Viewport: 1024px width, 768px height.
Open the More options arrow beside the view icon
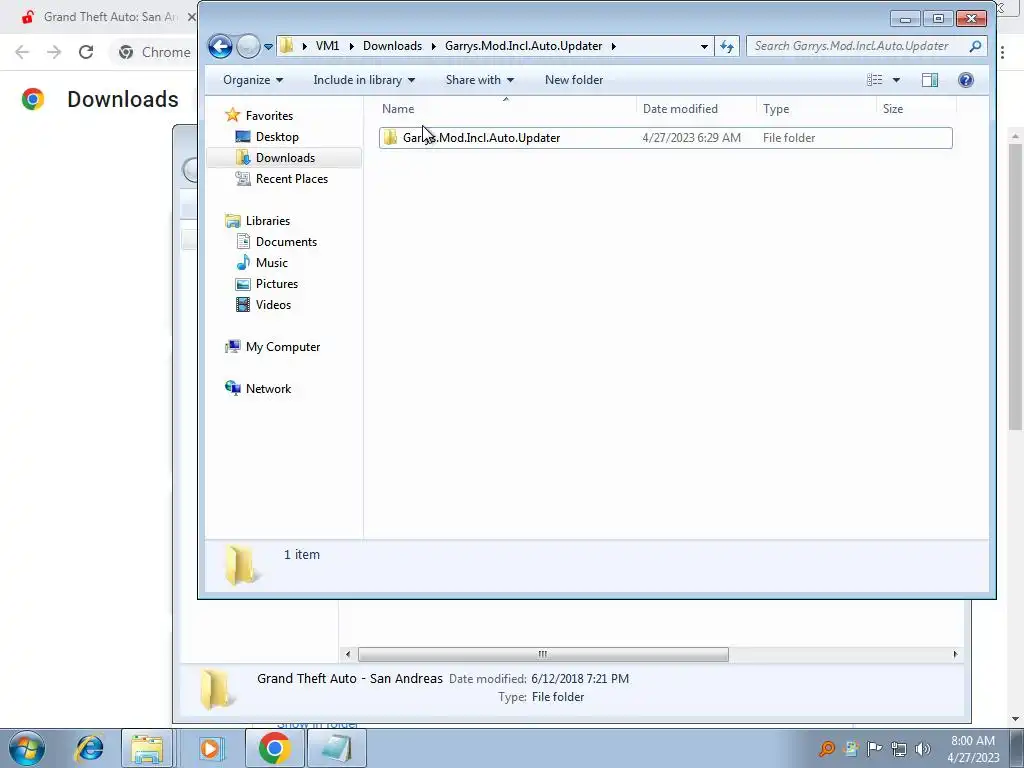click(896, 80)
